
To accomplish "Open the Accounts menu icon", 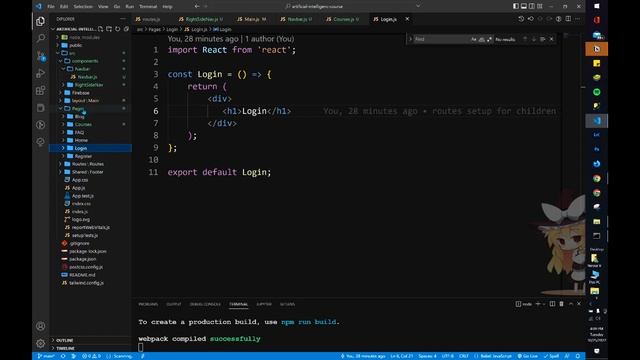I will 40,326.
